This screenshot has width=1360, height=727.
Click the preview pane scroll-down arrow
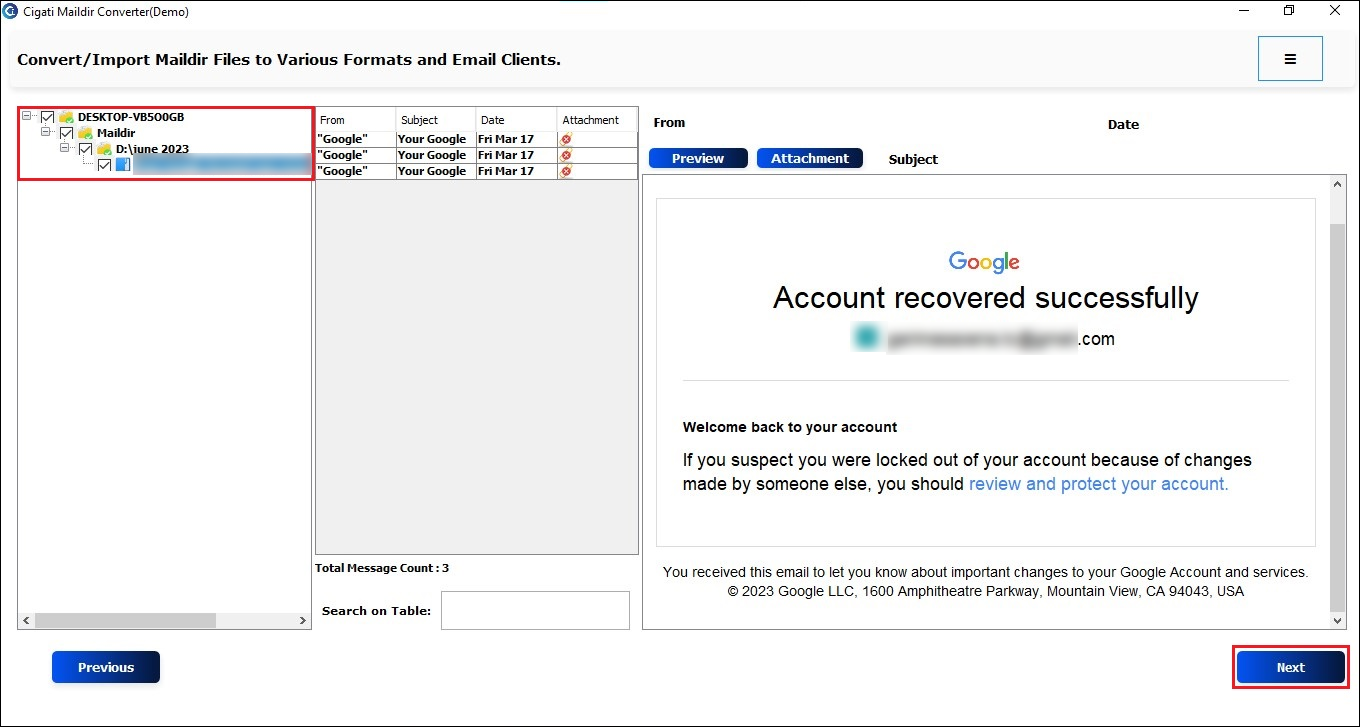click(1338, 621)
